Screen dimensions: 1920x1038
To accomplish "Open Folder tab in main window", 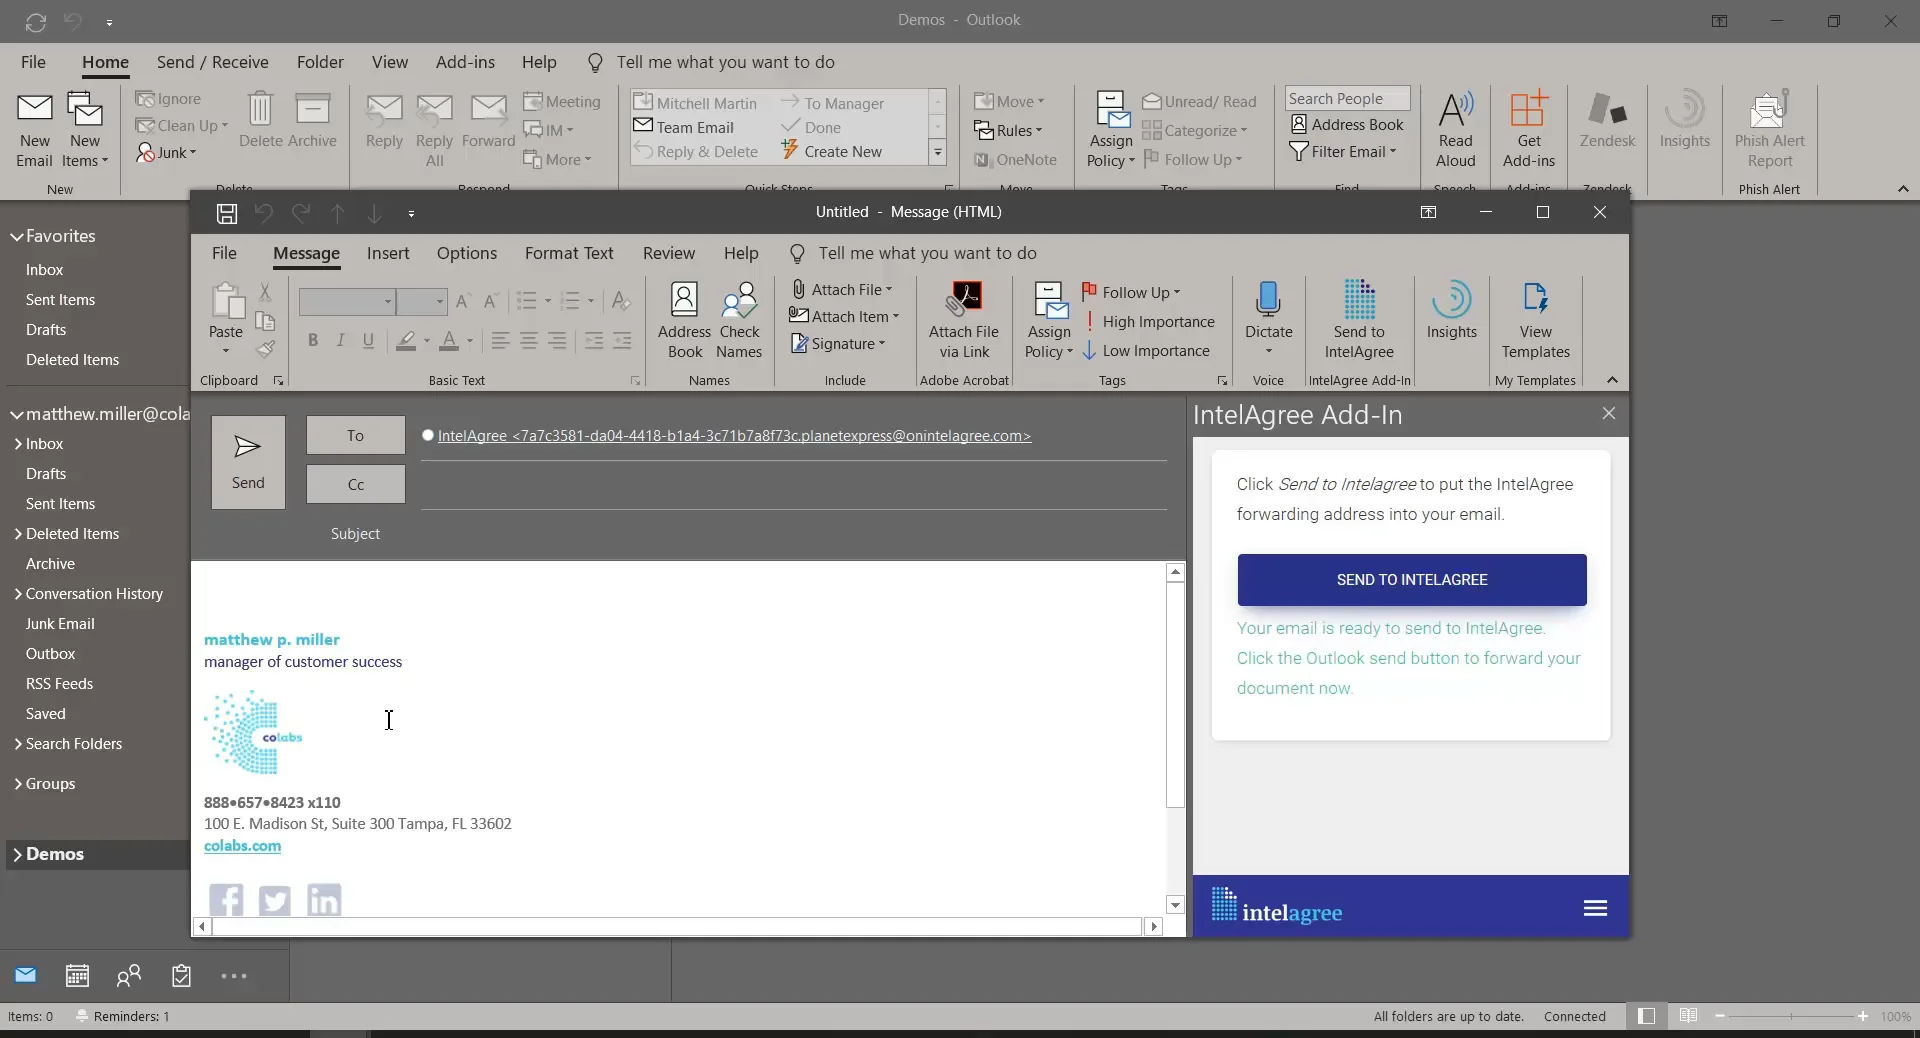I will coord(320,62).
